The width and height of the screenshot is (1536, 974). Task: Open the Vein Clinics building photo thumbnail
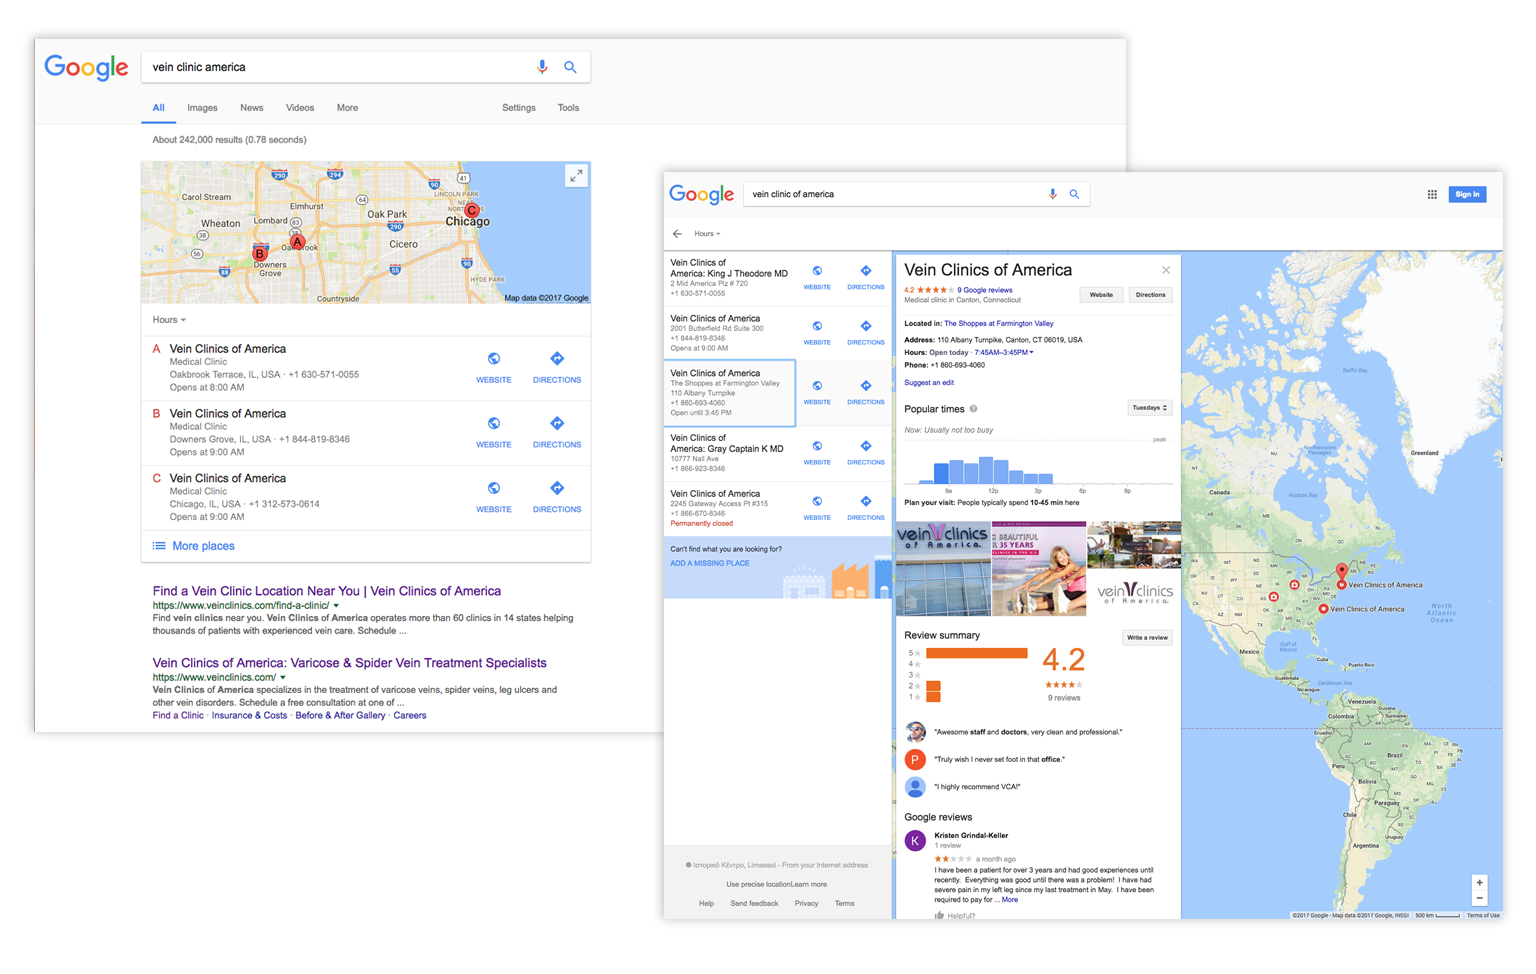[942, 568]
